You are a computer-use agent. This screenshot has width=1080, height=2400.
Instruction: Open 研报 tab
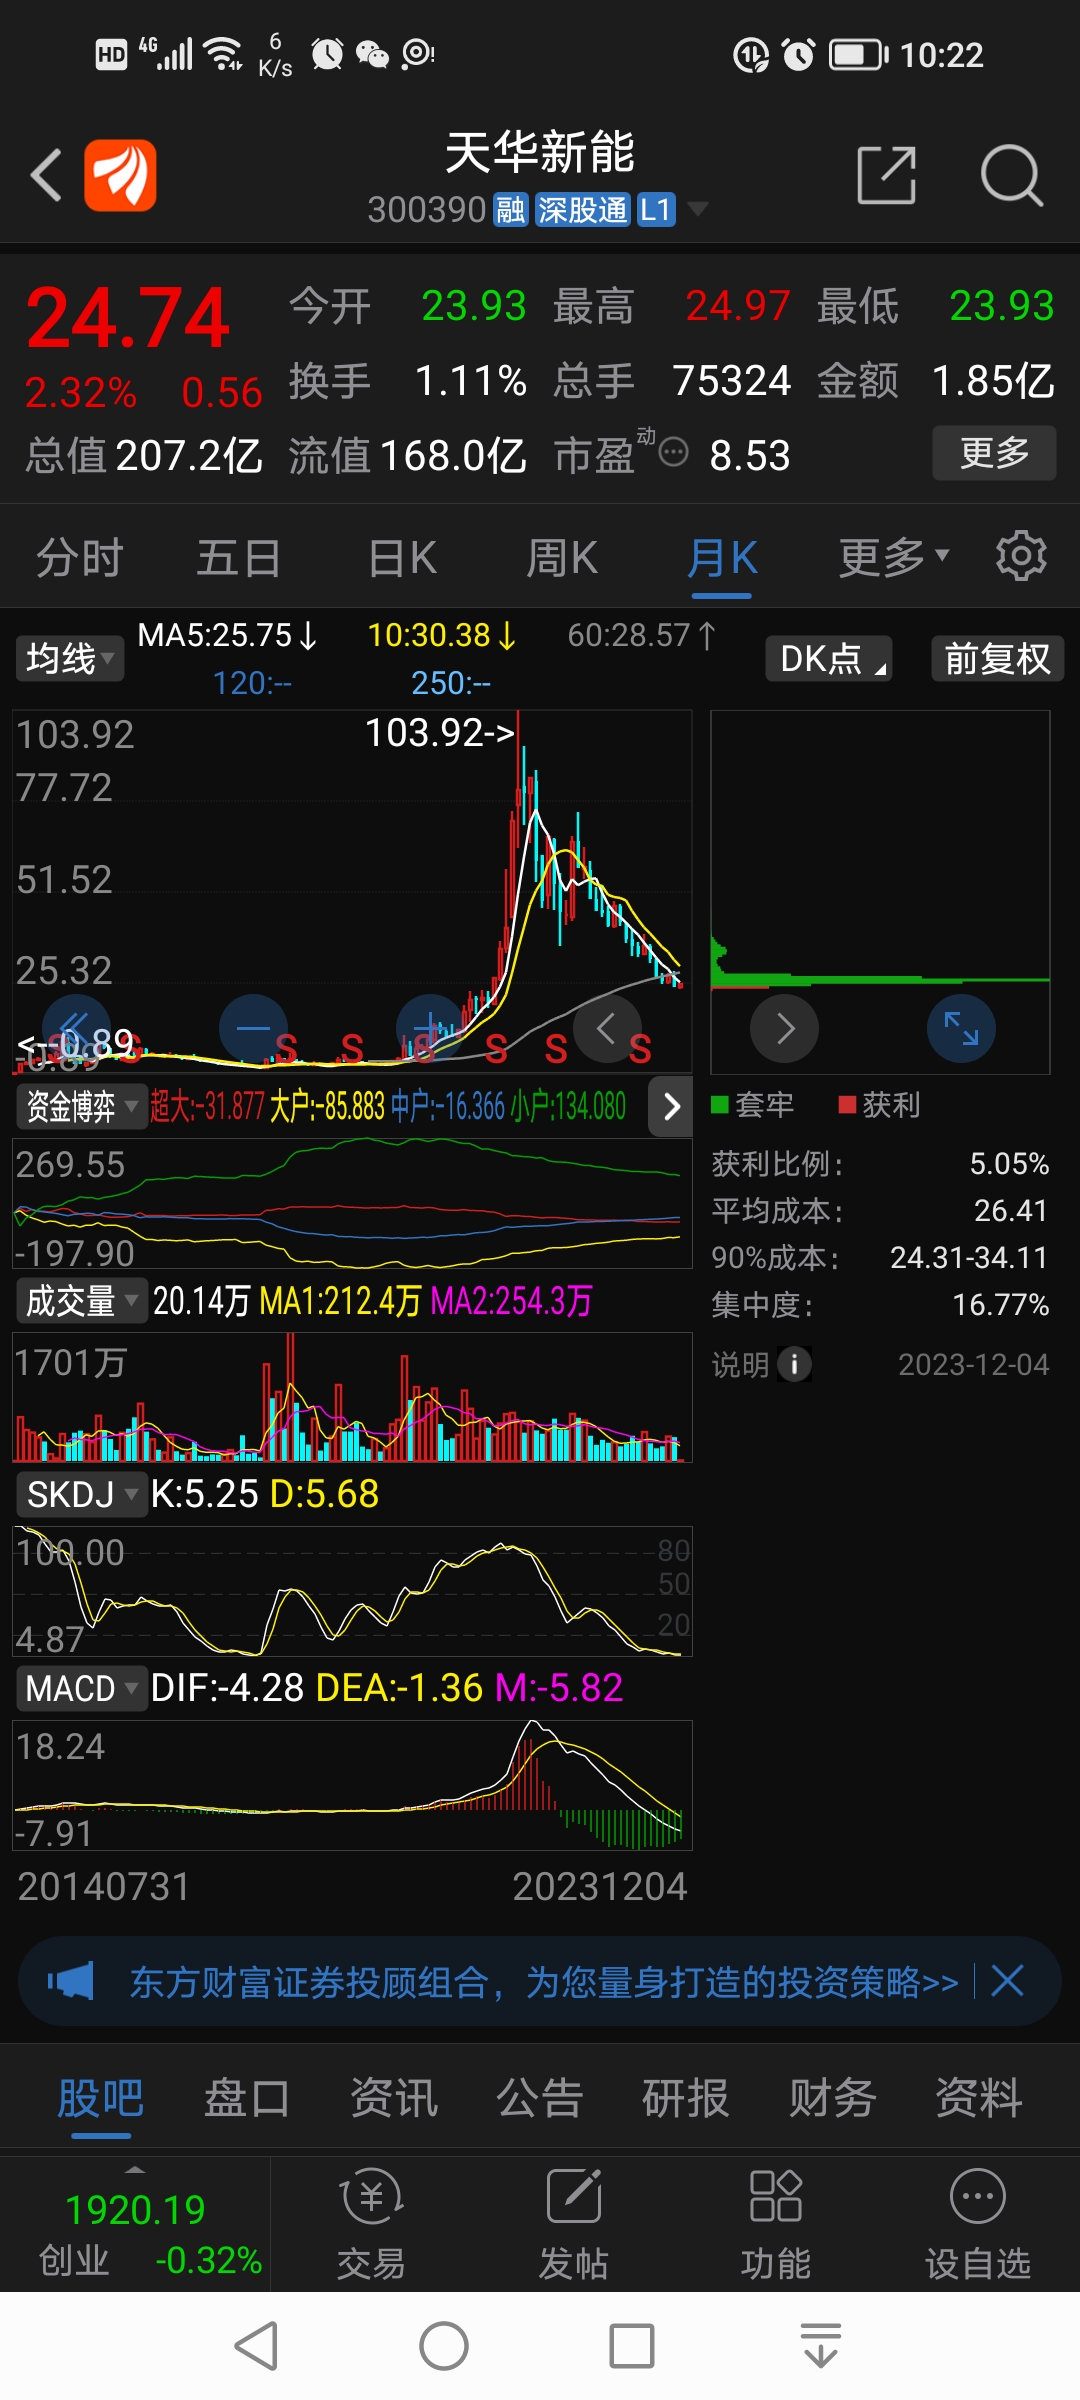tap(686, 2098)
